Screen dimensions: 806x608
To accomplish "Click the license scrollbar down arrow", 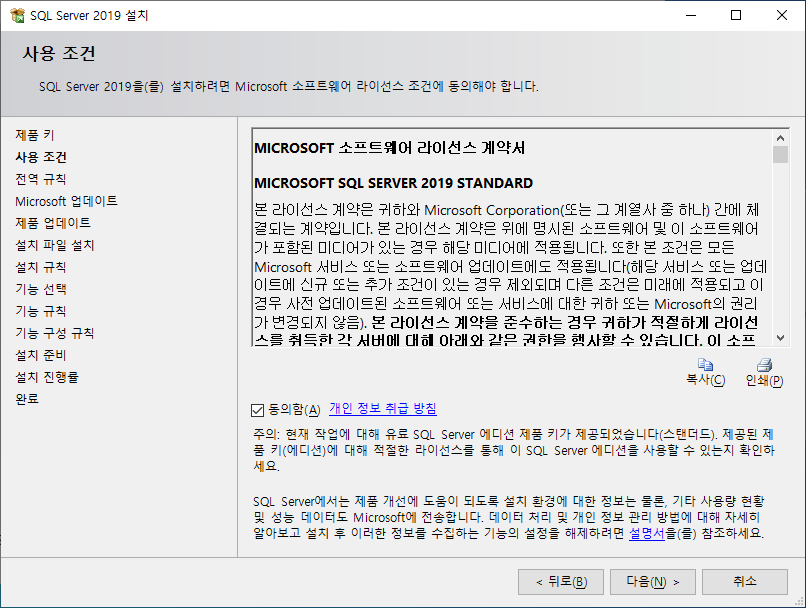I will 780,338.
